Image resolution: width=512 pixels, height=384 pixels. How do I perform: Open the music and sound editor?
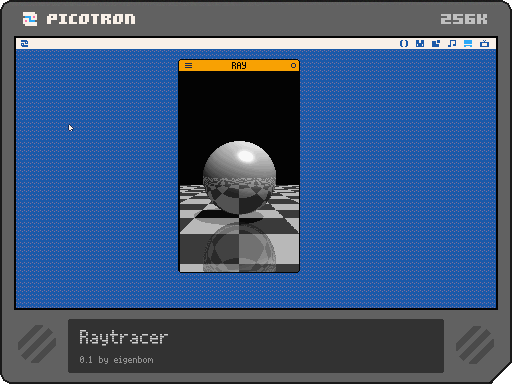452,43
